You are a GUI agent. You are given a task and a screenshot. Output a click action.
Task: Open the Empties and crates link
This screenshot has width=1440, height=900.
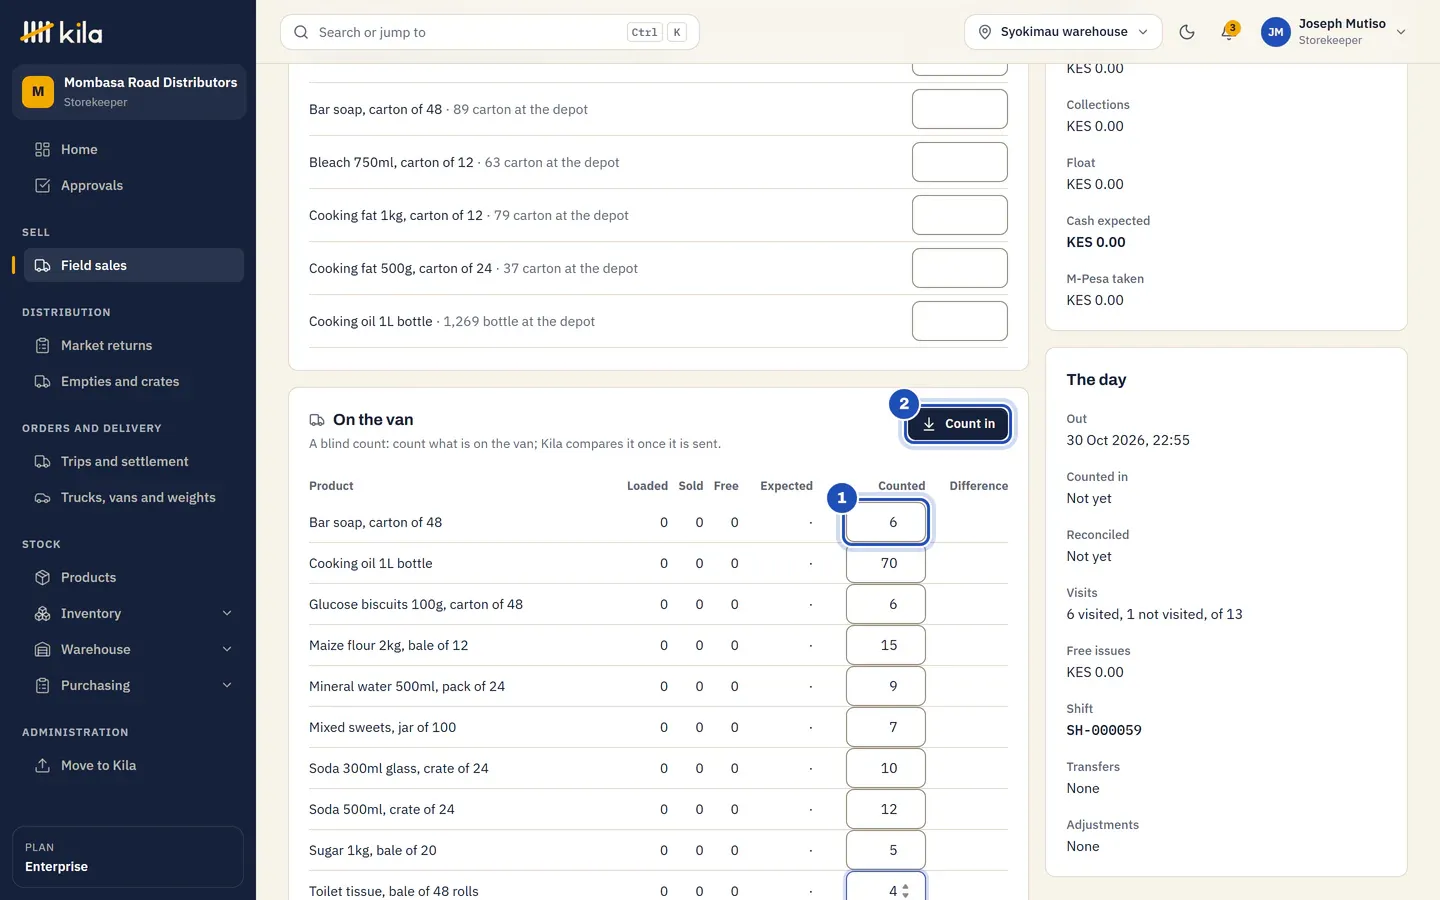[x=134, y=381]
